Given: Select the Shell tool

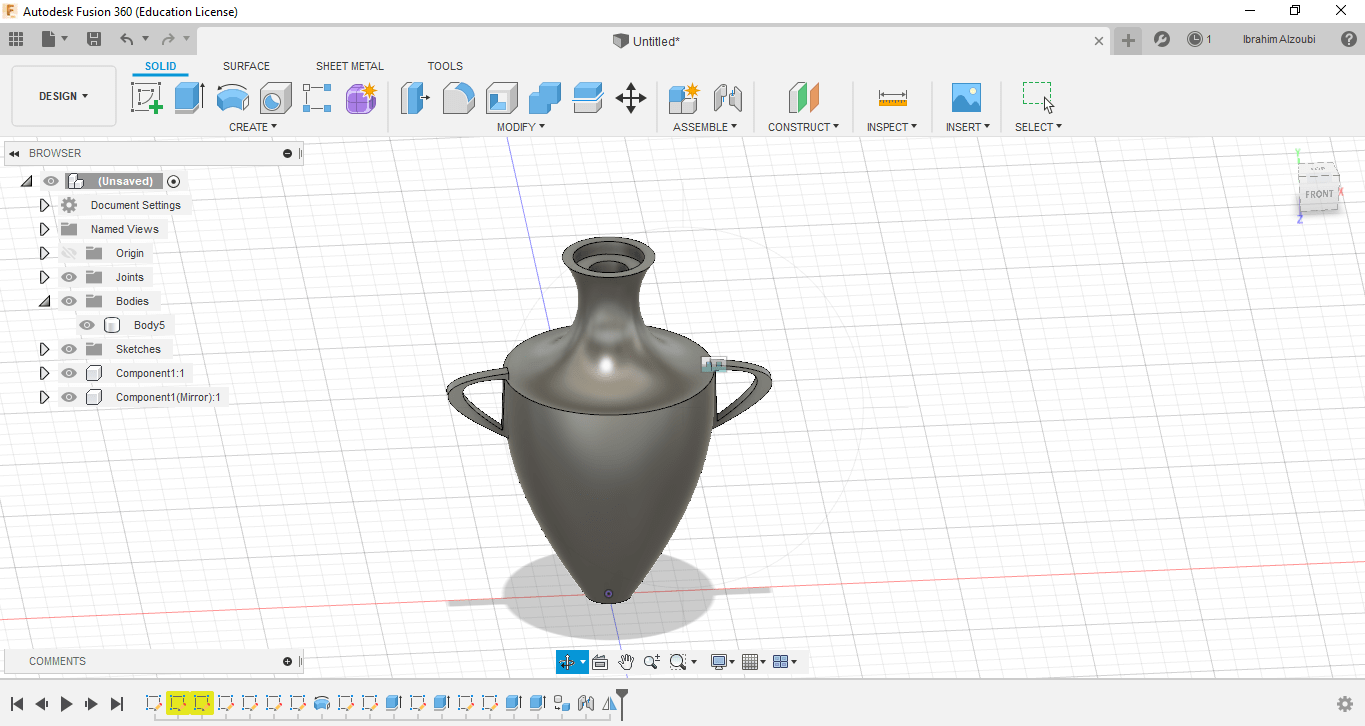Looking at the screenshot, I should coord(502,98).
